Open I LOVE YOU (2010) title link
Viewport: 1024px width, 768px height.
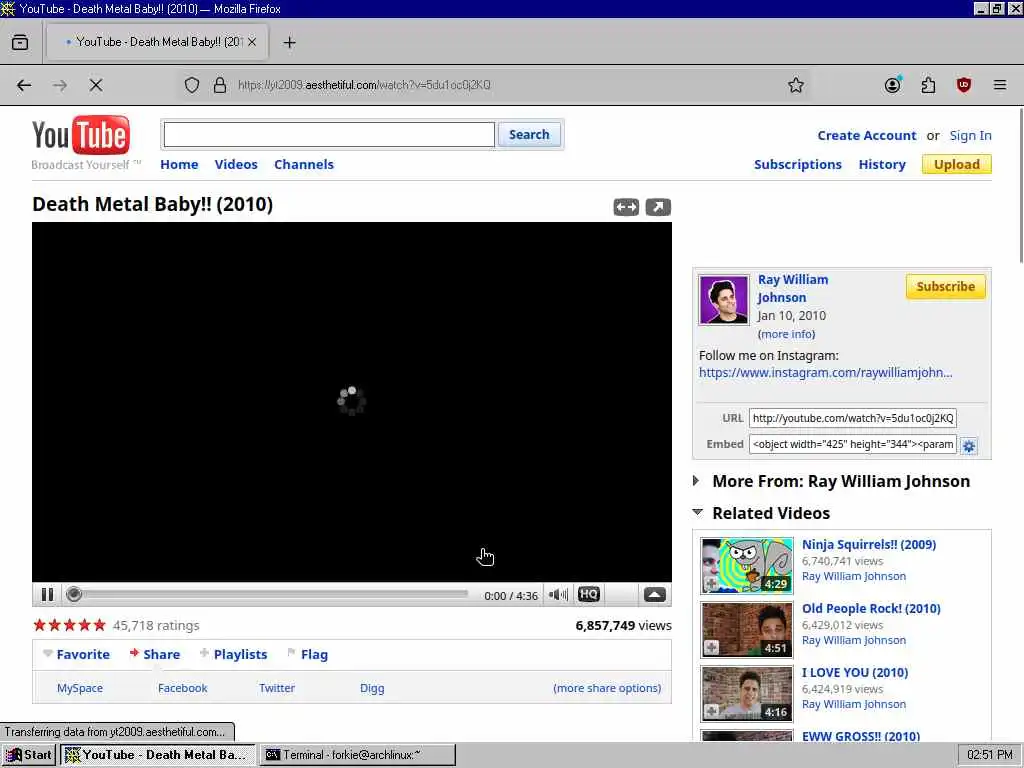click(x=855, y=673)
